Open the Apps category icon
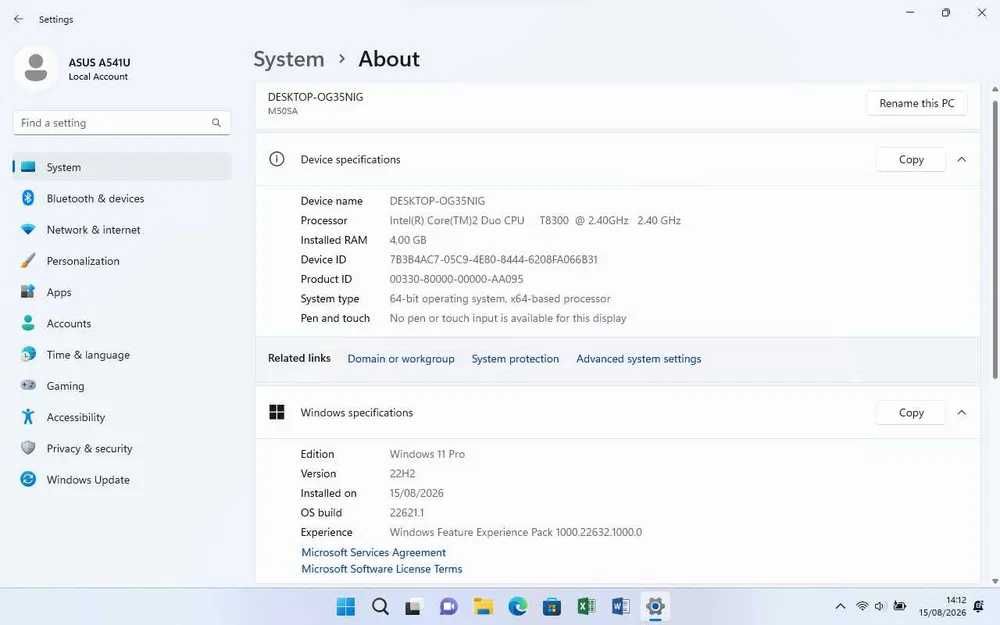This screenshot has height=625, width=1000. pyautogui.click(x=28, y=291)
